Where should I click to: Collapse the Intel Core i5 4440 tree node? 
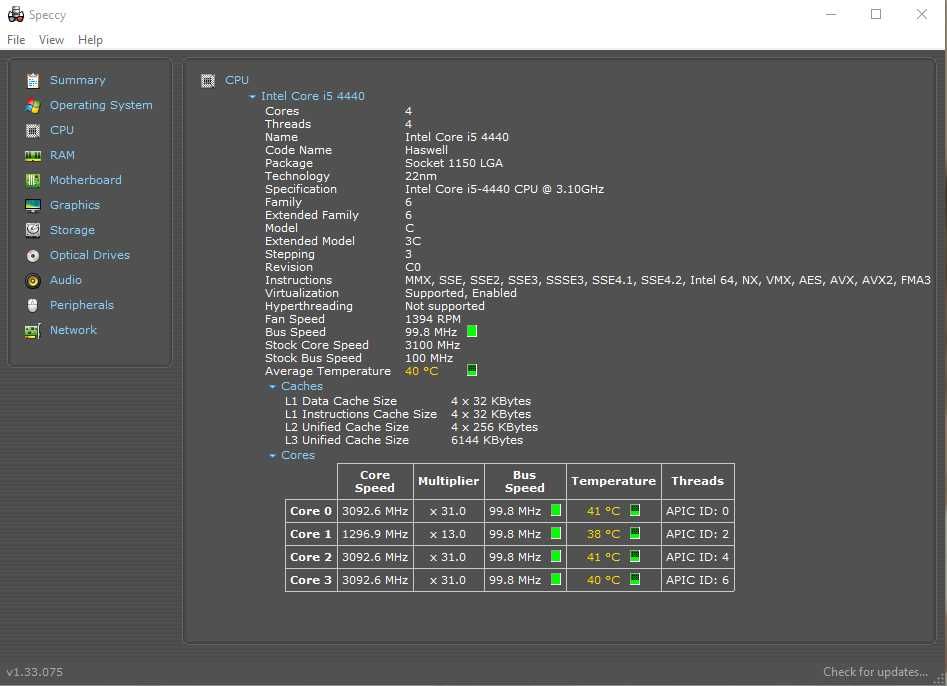252,97
